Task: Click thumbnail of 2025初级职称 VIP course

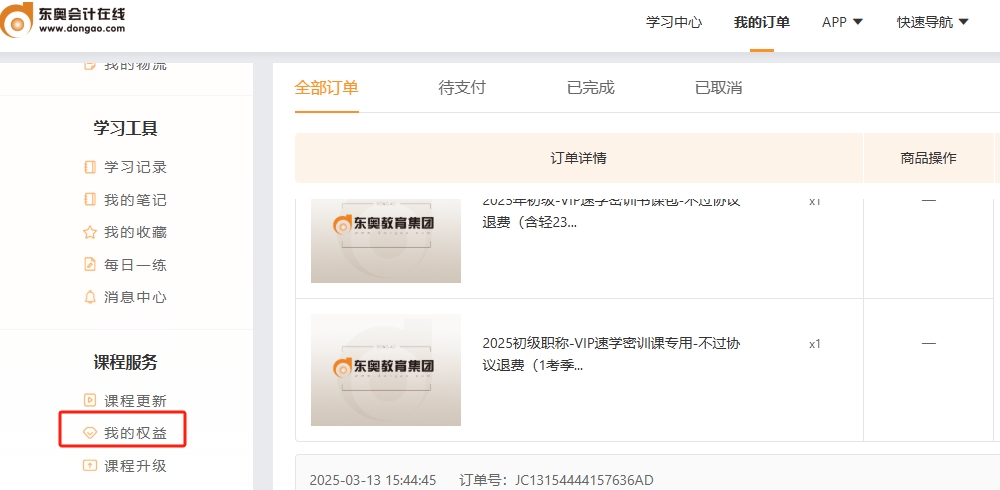Action: point(386,370)
